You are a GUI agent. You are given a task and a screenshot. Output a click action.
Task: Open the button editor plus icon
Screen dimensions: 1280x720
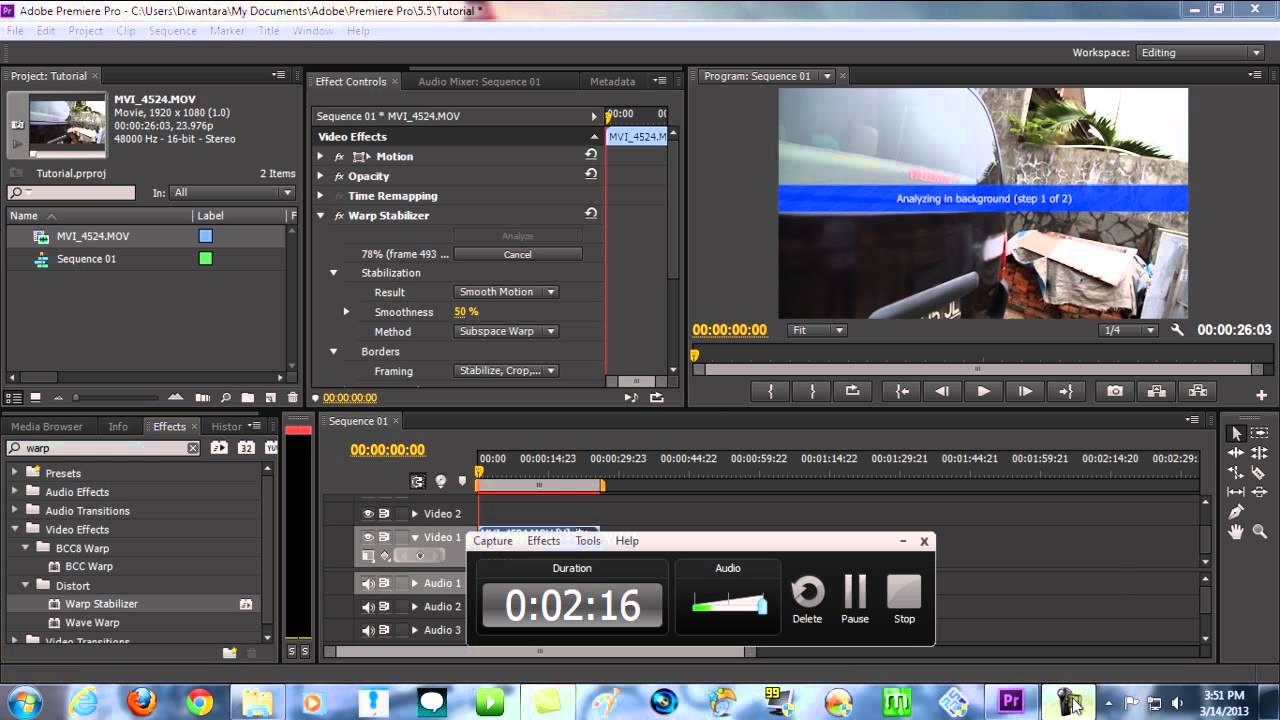pos(1261,395)
